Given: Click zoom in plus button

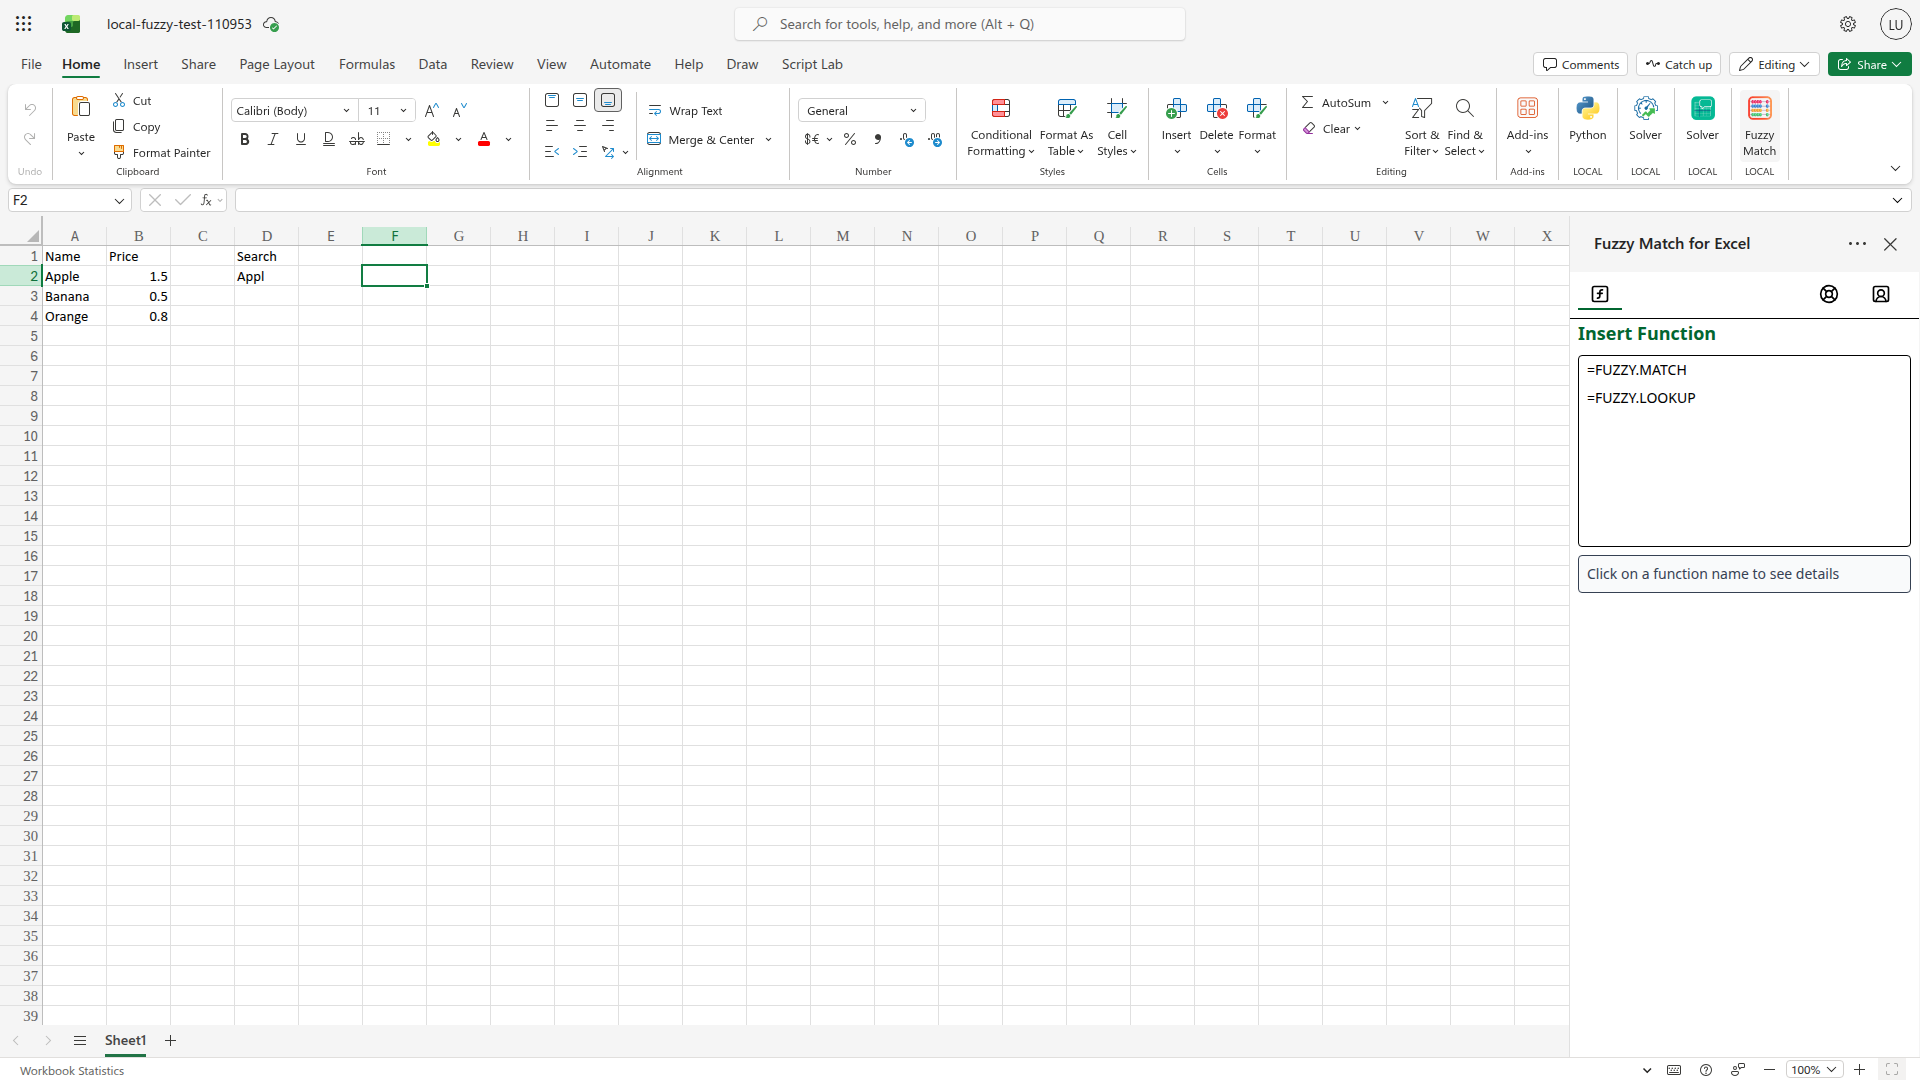Looking at the screenshot, I should click(1859, 1070).
